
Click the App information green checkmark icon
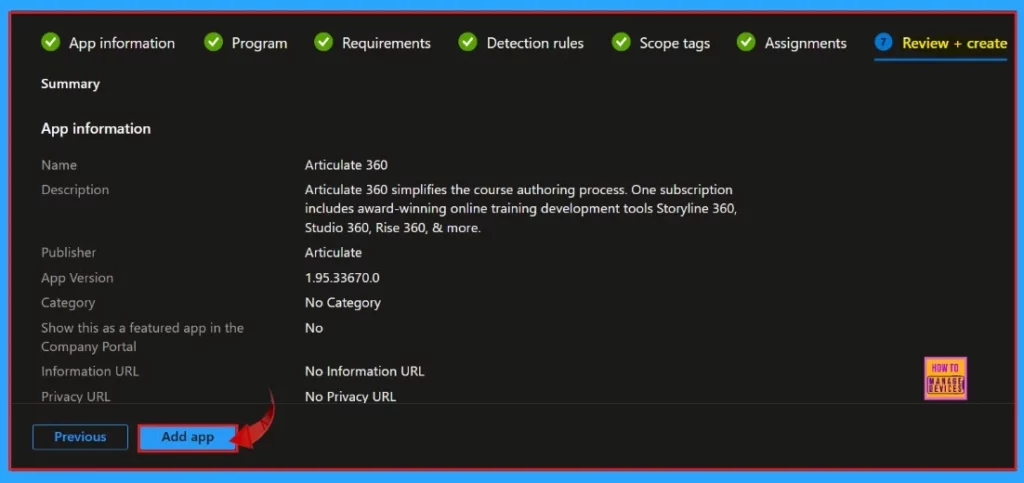[50, 43]
